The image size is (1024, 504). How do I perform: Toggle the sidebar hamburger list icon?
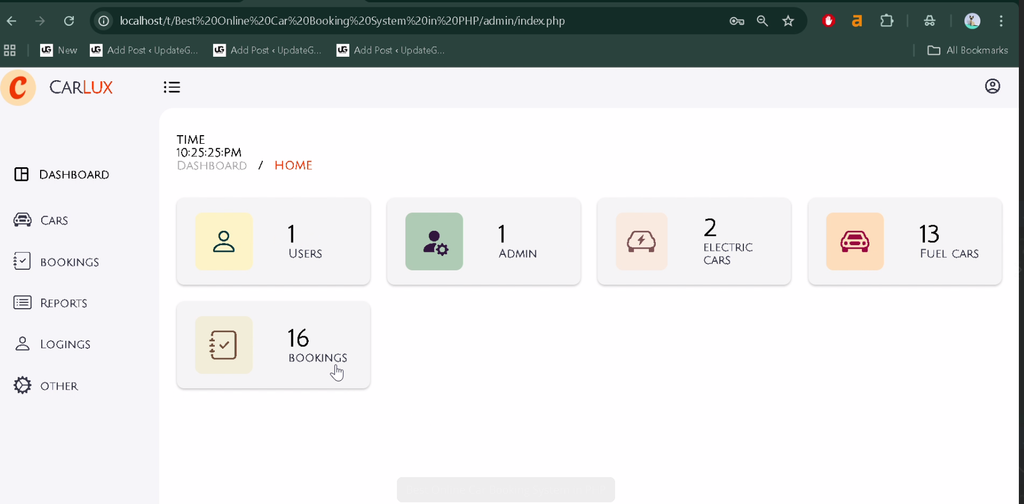(x=172, y=87)
